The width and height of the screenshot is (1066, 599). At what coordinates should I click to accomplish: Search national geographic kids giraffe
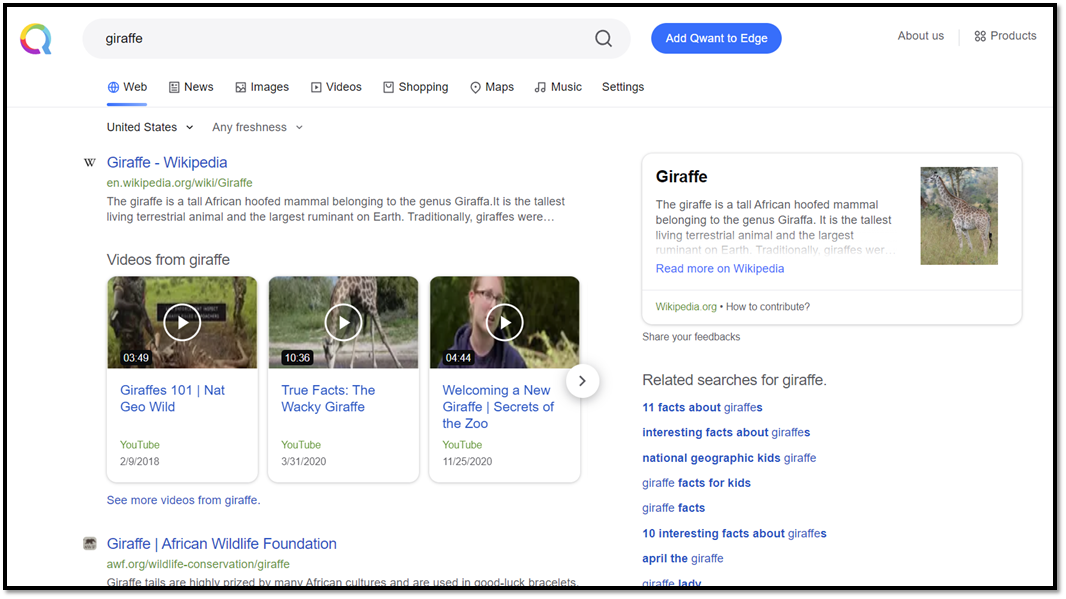729,458
